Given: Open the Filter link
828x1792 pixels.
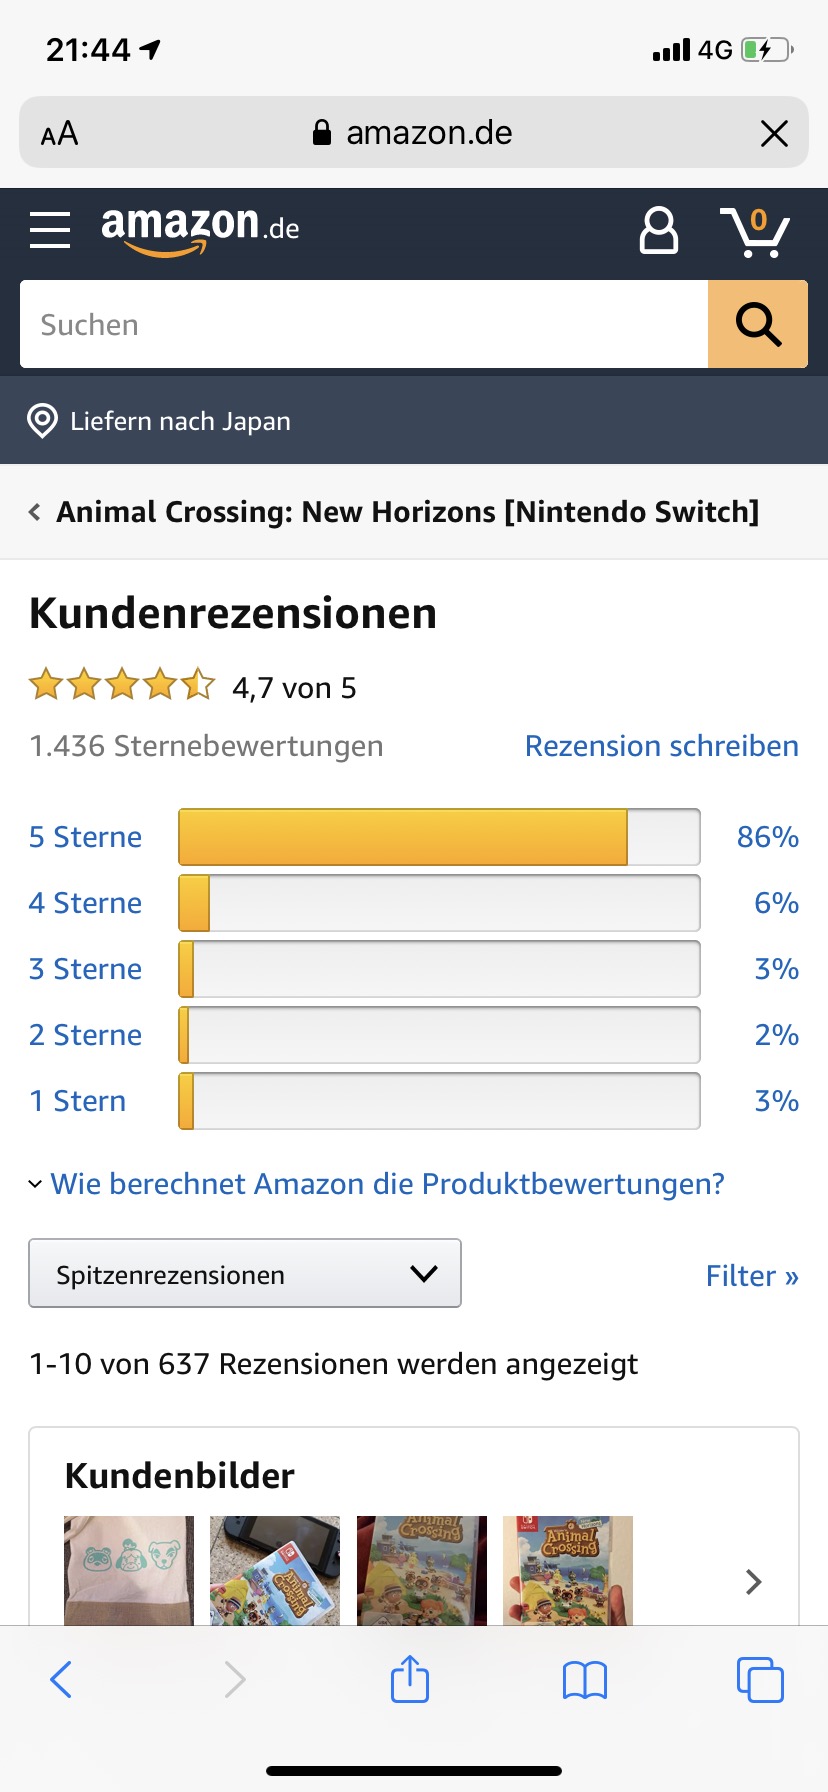Looking at the screenshot, I should click(x=752, y=1276).
